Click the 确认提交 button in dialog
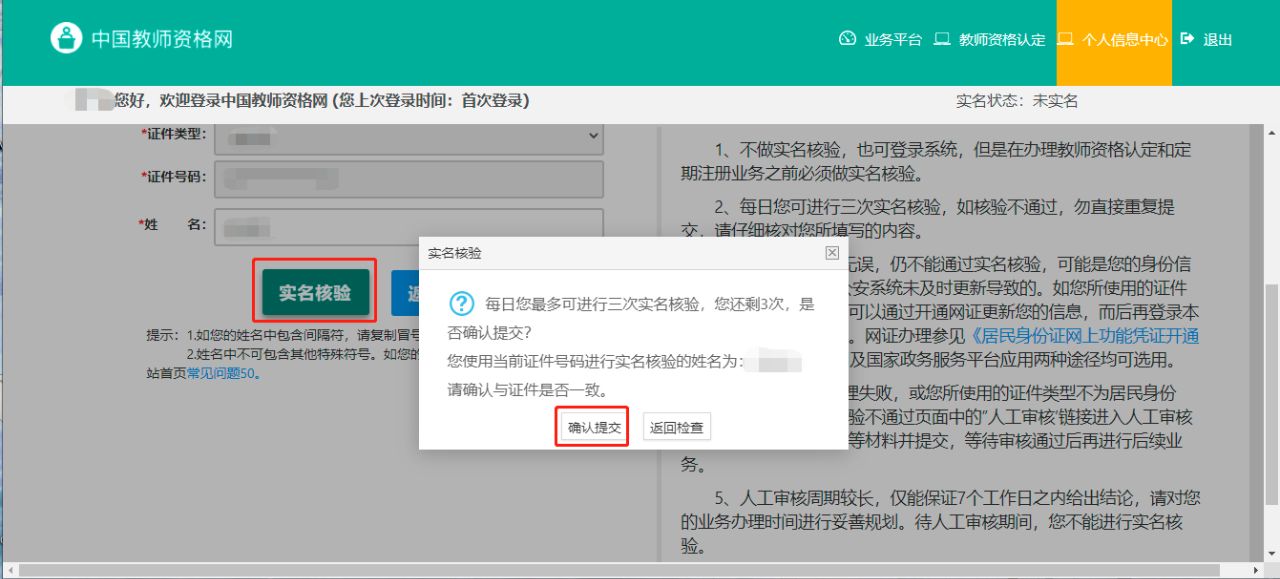1280x579 pixels. click(x=591, y=426)
